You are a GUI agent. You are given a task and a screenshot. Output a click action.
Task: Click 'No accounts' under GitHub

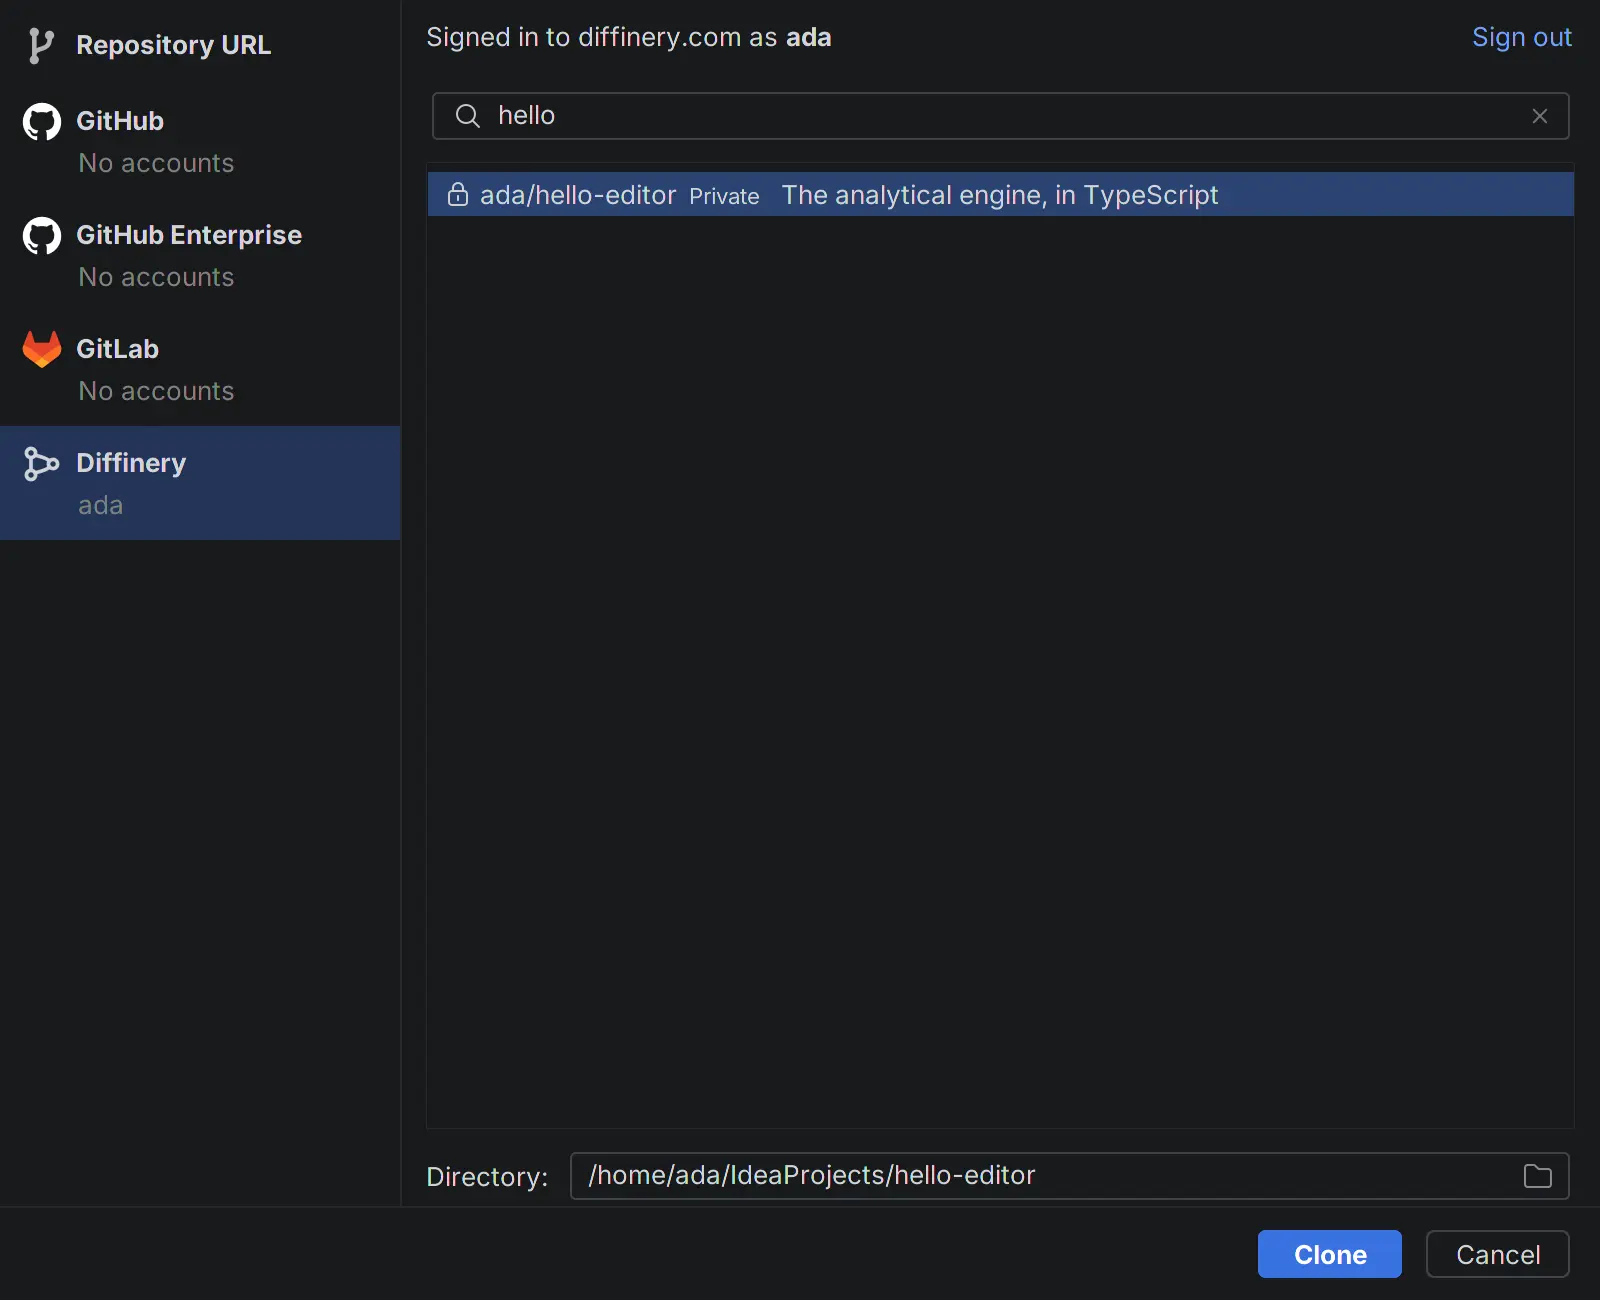pyautogui.click(x=156, y=163)
